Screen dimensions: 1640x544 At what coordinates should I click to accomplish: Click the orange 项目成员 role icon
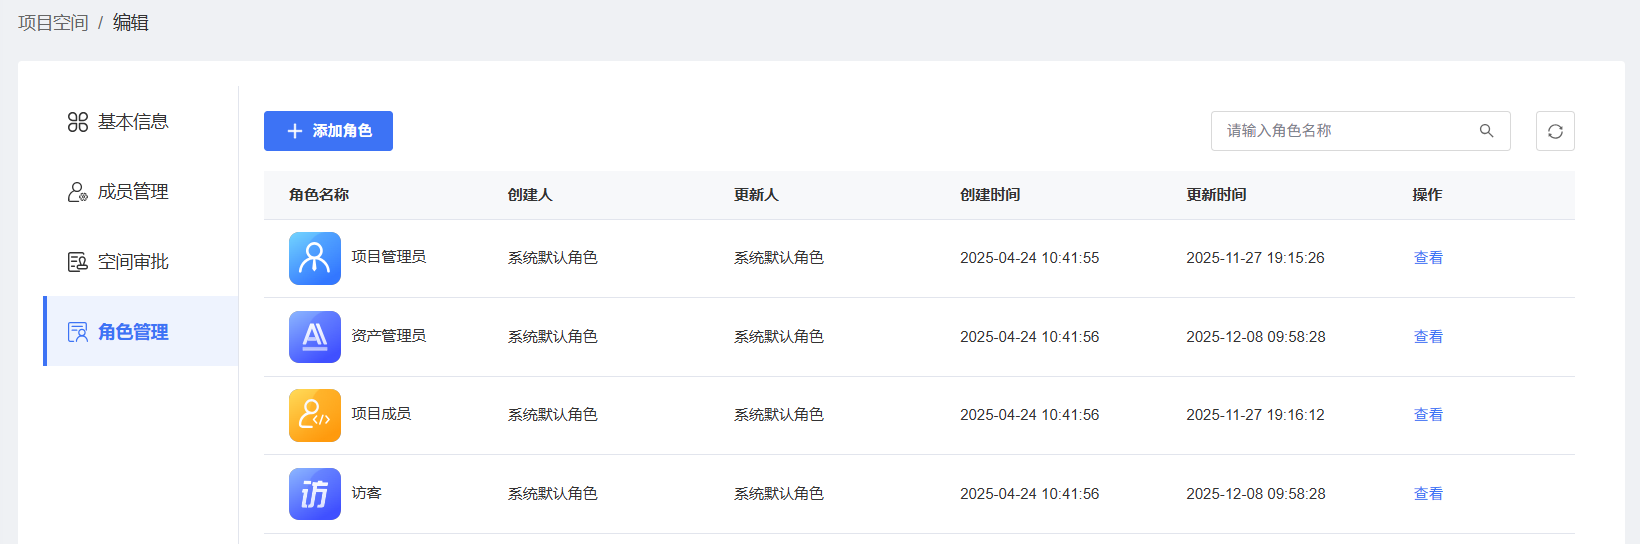(315, 415)
